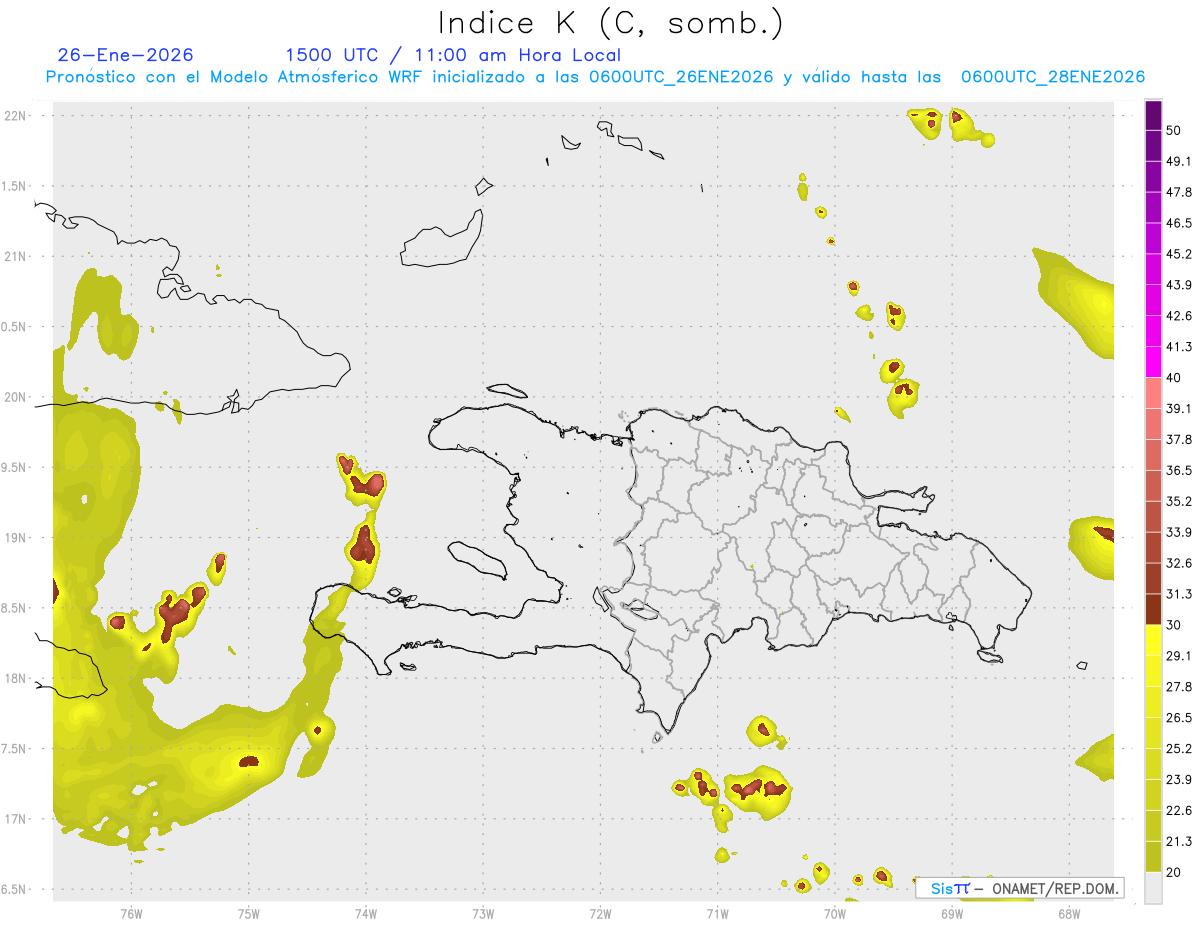
Task: Click the SisTT - ONAMET/REP.DOM. logo box
Action: pos(1020,888)
